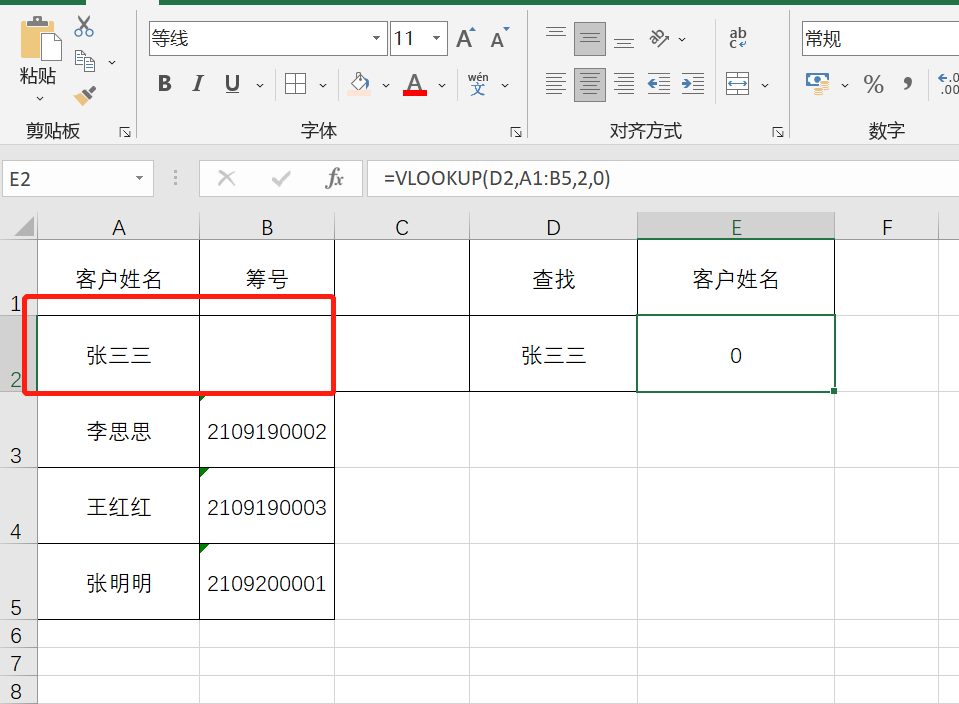Toggle underline formatting
The width and height of the screenshot is (959, 704).
[232, 84]
